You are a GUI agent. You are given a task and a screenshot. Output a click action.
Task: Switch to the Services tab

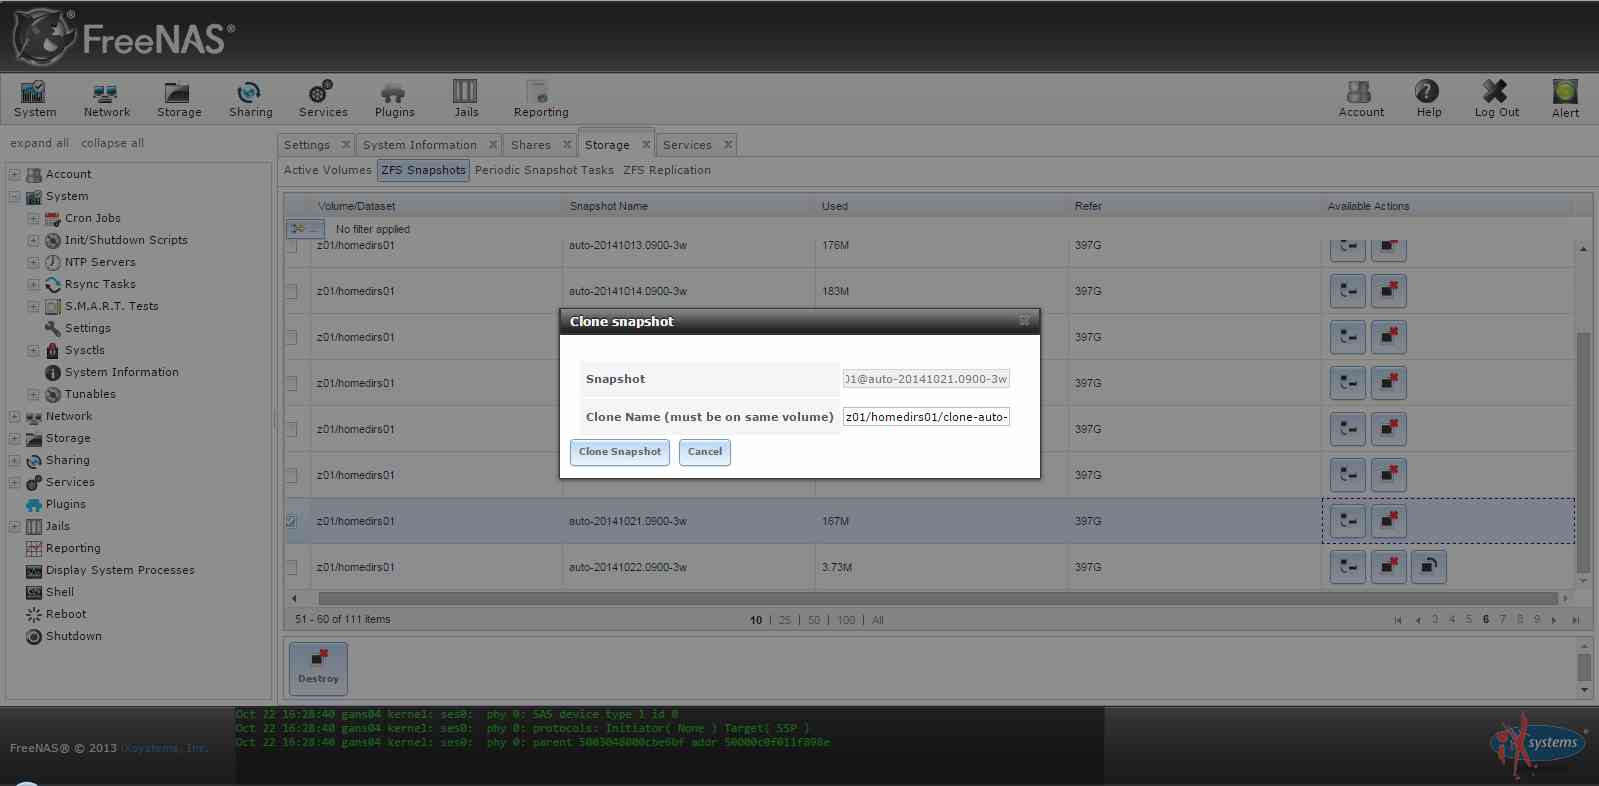point(687,145)
